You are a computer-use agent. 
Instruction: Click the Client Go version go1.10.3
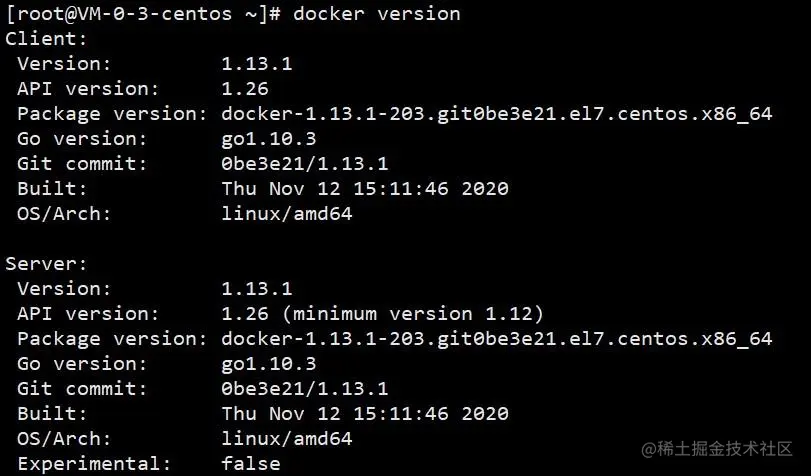click(x=268, y=139)
